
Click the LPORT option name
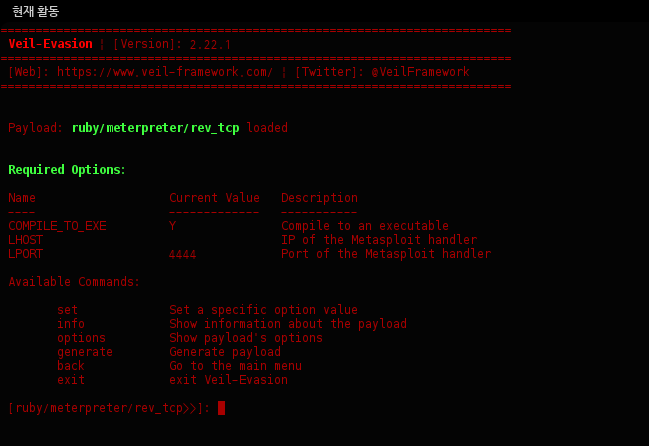[26, 254]
